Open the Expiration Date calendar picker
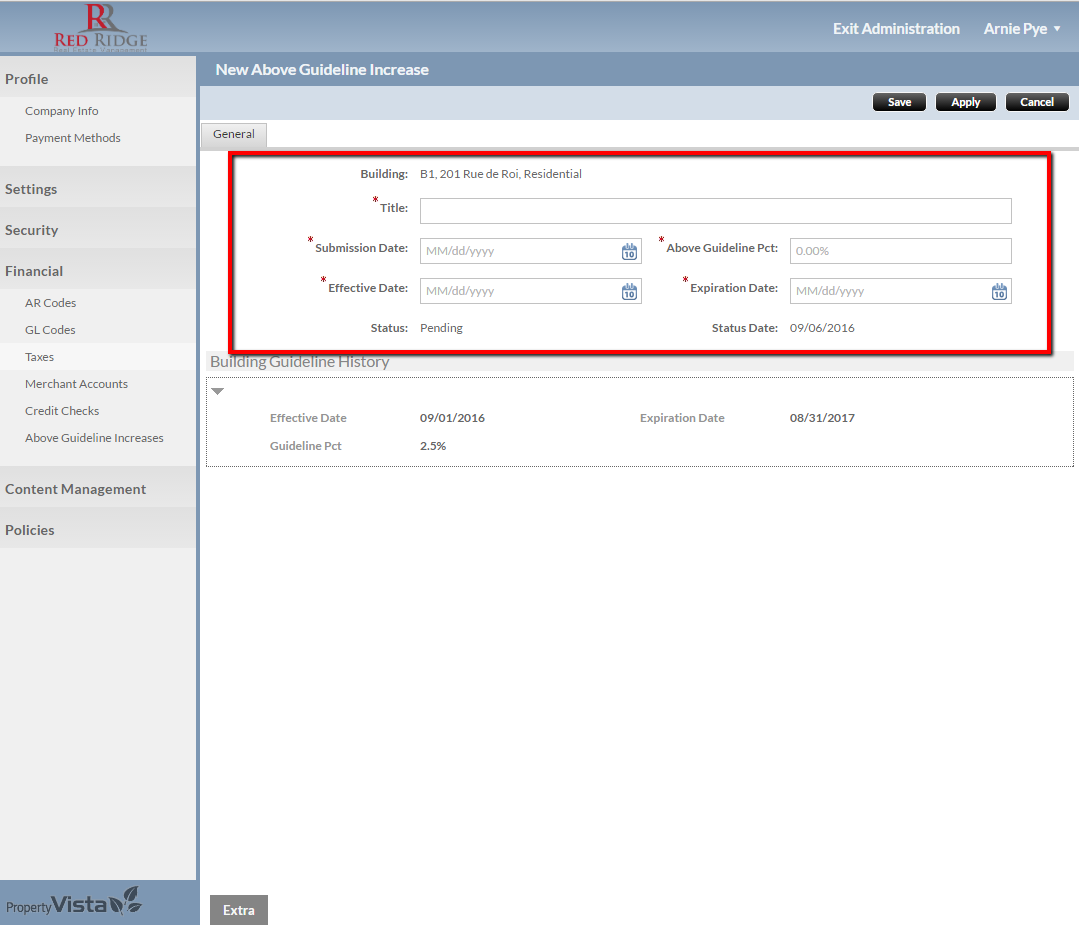Viewport: 1079px width, 925px height. click(x=999, y=292)
